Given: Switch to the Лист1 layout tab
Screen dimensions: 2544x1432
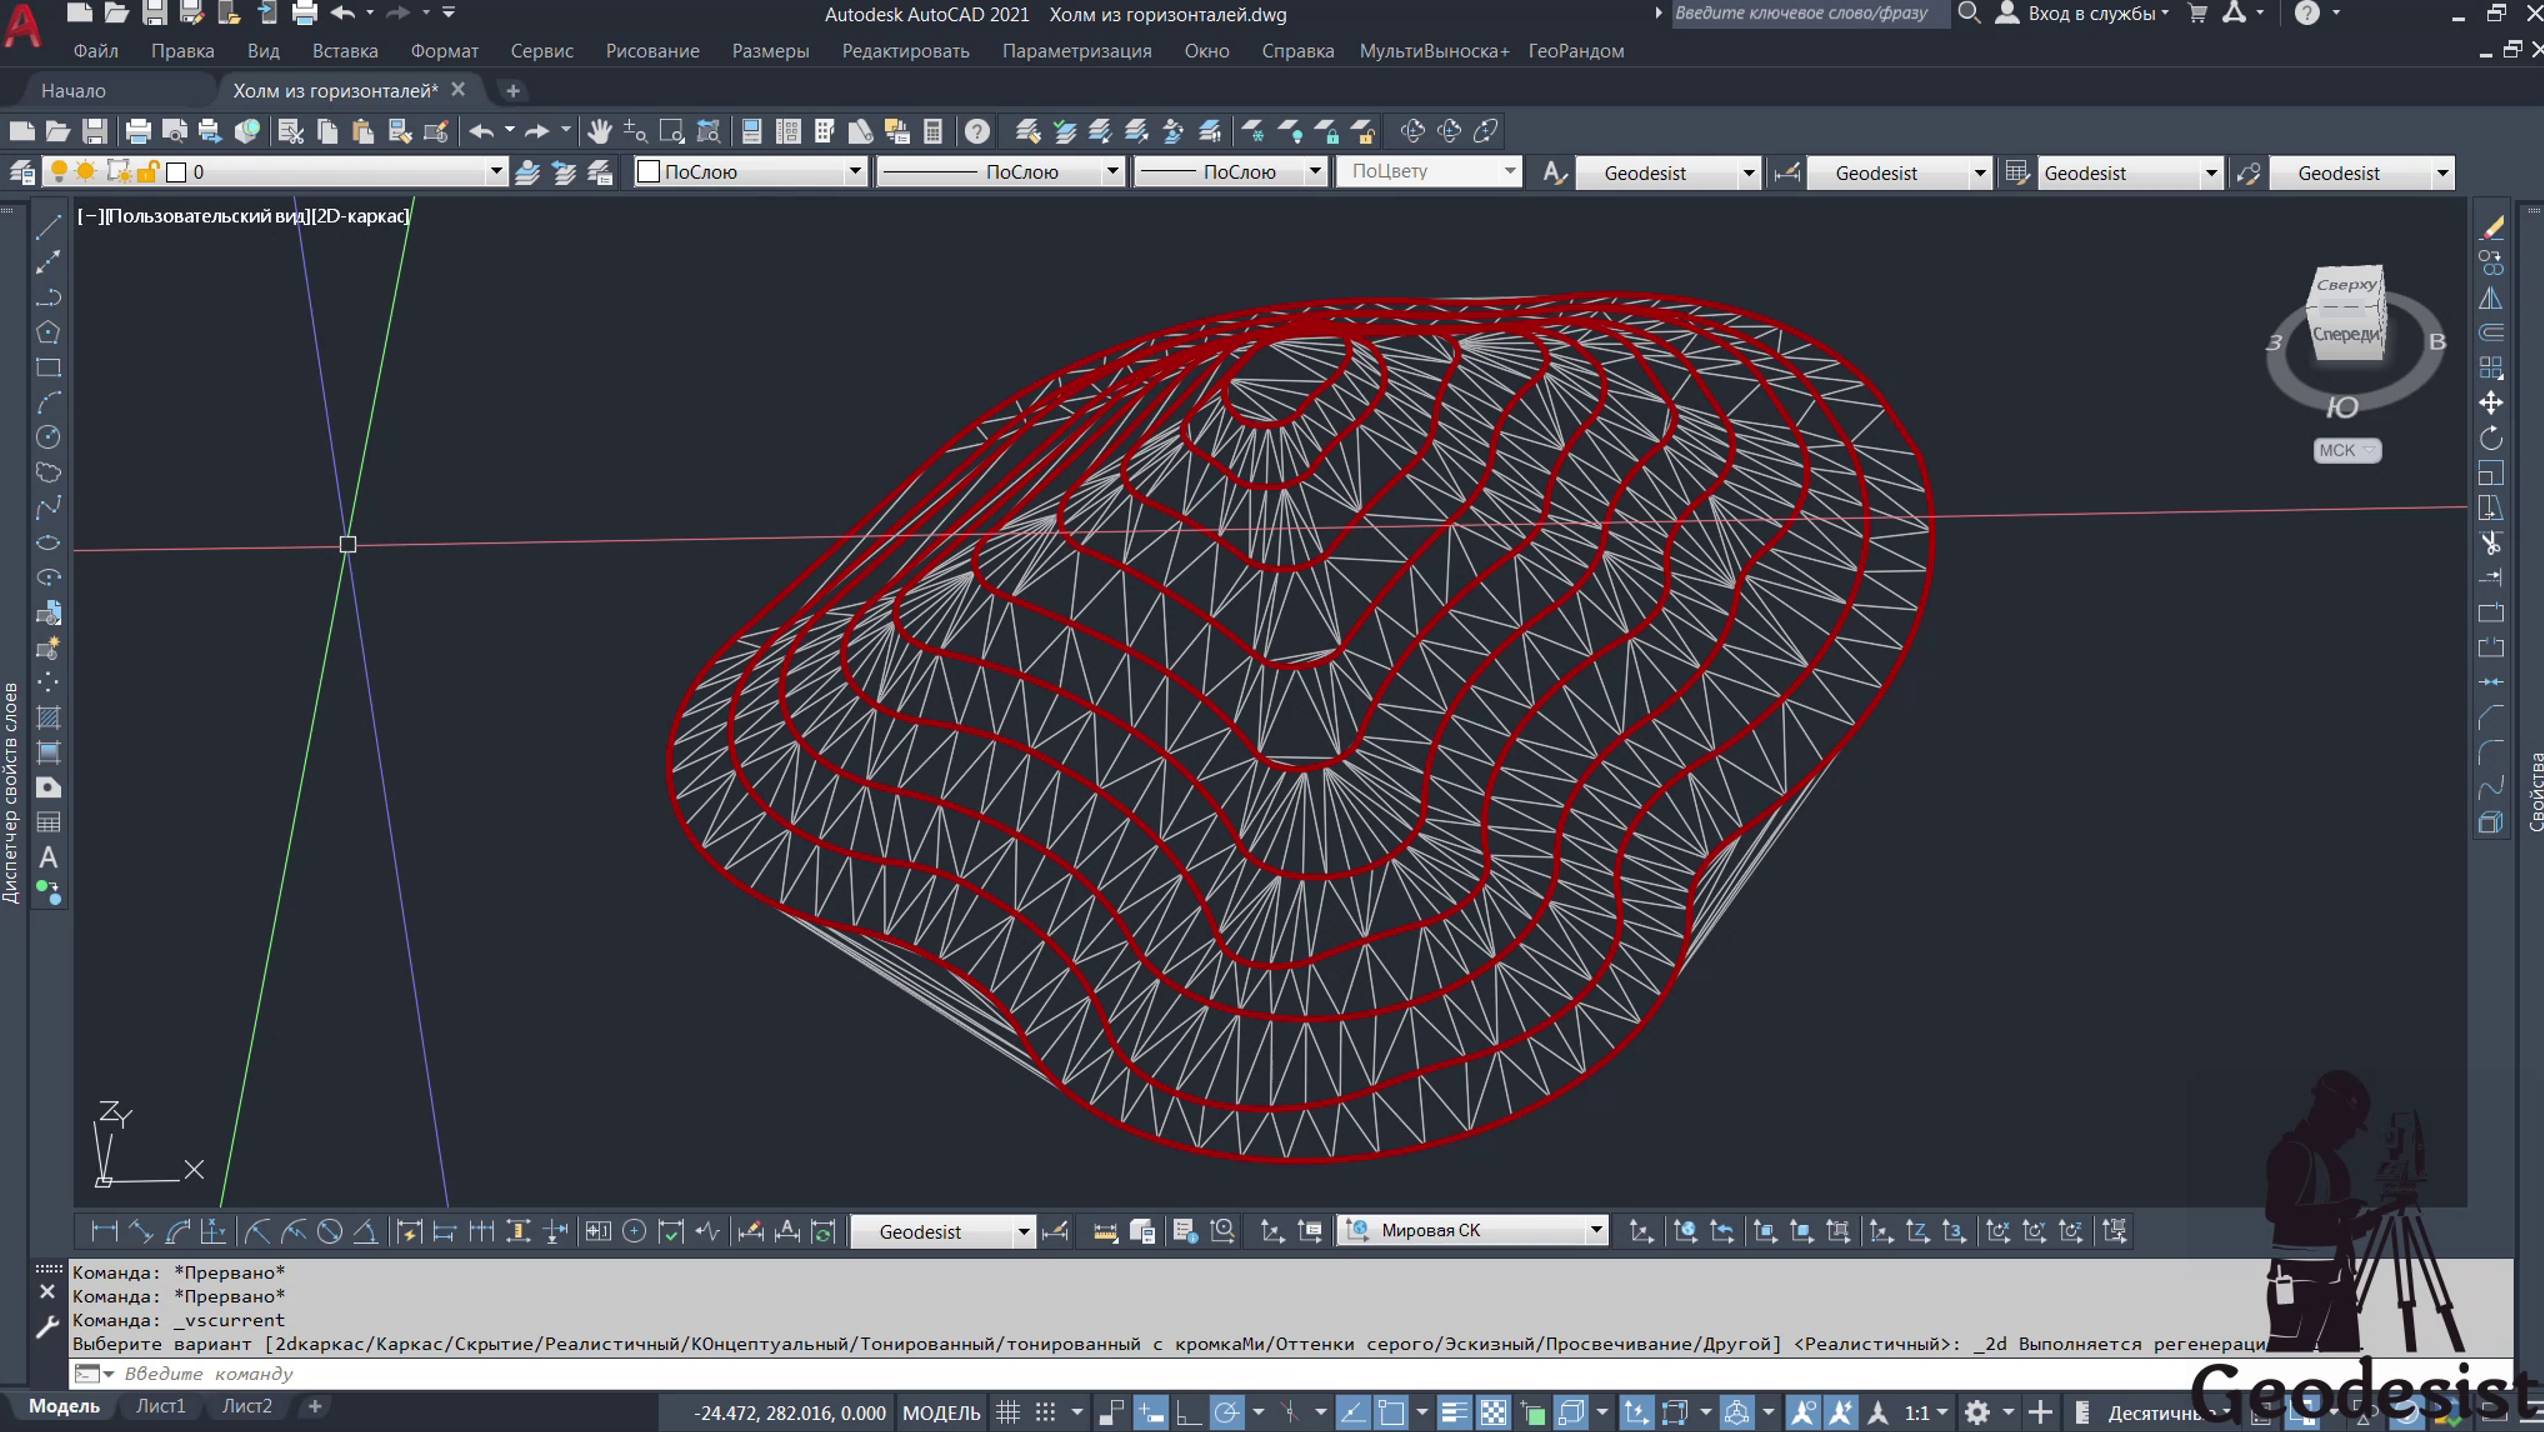Looking at the screenshot, I should click(160, 1406).
